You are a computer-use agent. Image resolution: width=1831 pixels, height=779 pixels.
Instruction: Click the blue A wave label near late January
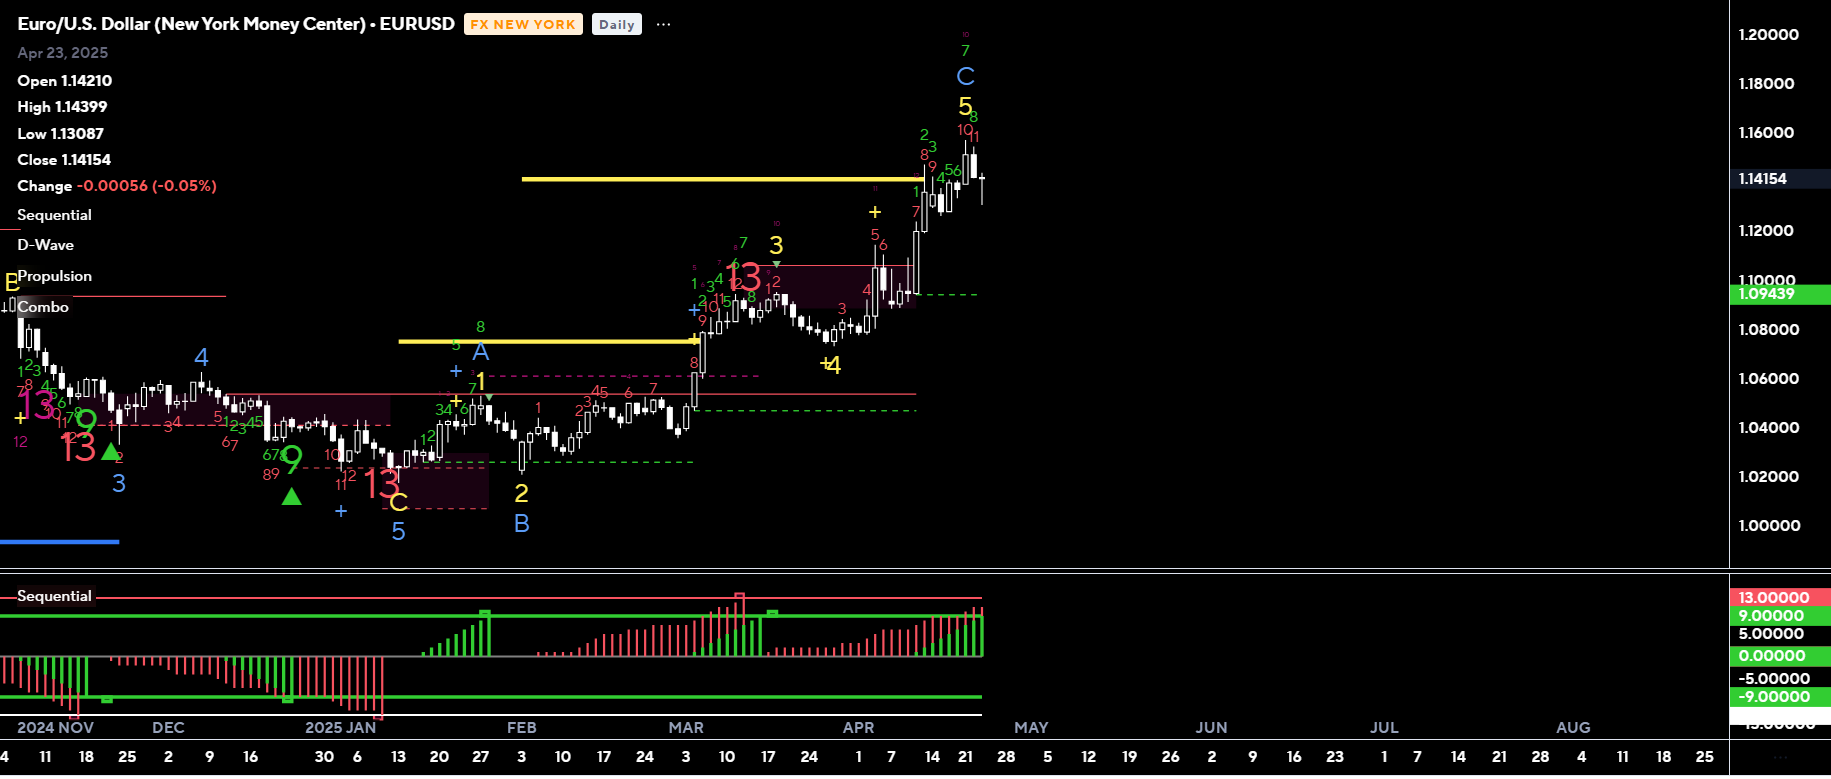click(x=481, y=352)
